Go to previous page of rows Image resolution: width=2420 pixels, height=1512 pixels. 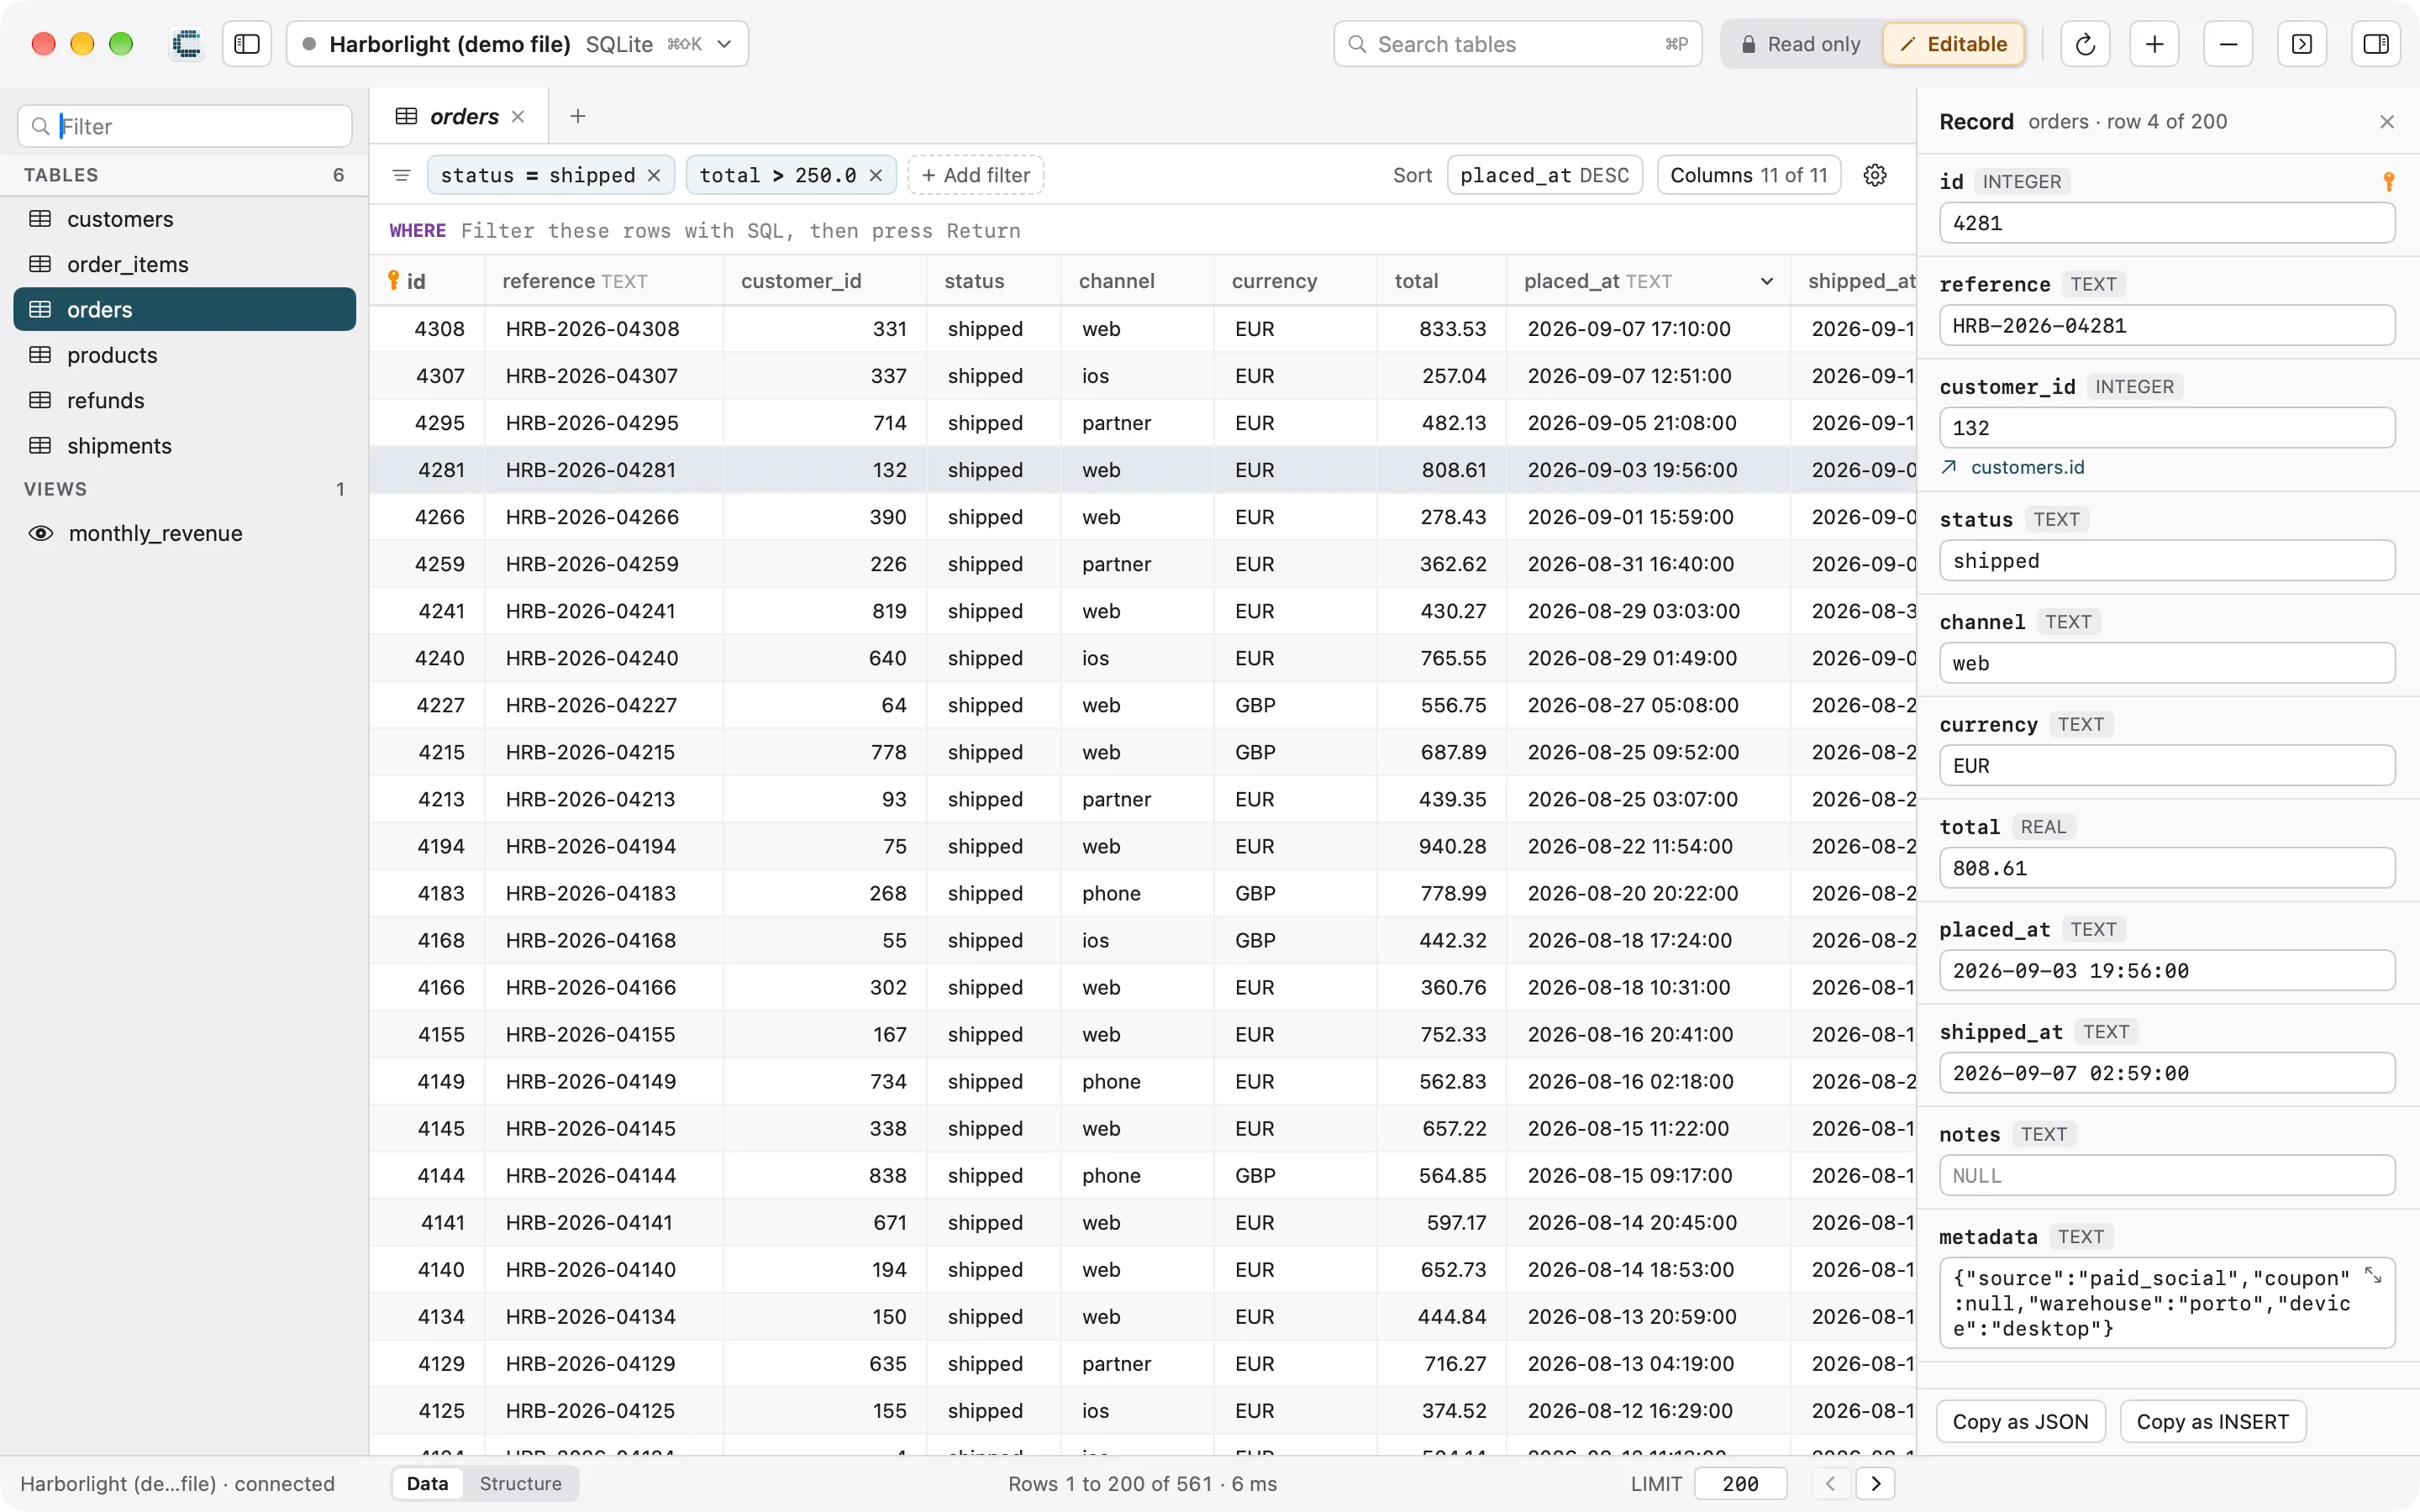pos(1831,1483)
